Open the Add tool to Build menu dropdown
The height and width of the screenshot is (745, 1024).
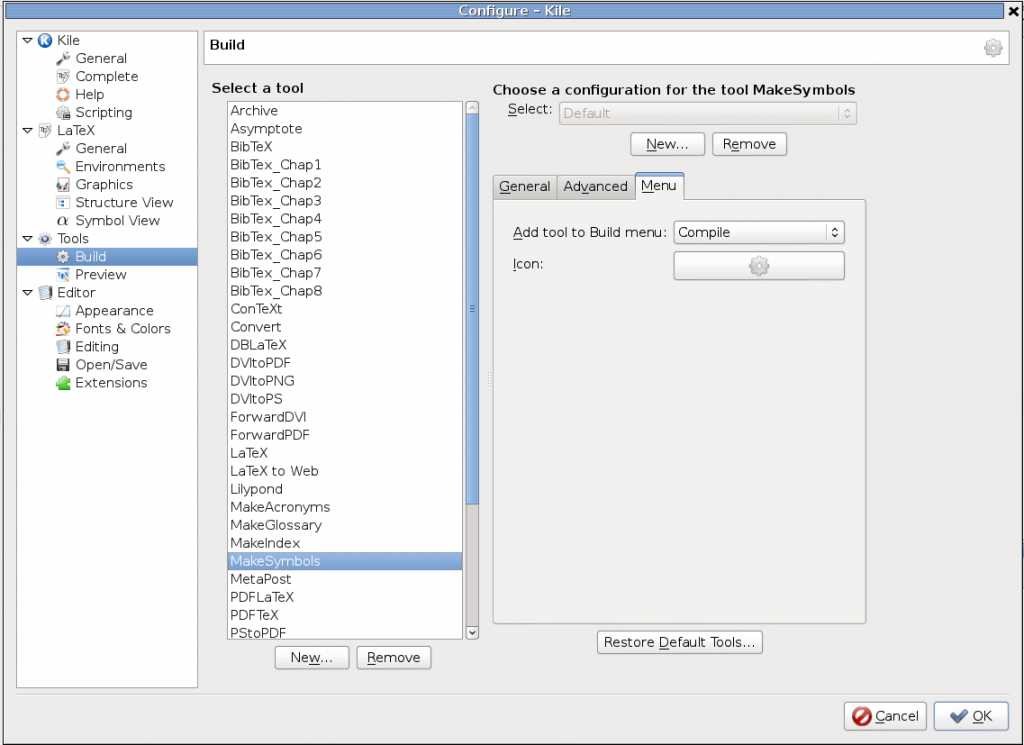759,232
